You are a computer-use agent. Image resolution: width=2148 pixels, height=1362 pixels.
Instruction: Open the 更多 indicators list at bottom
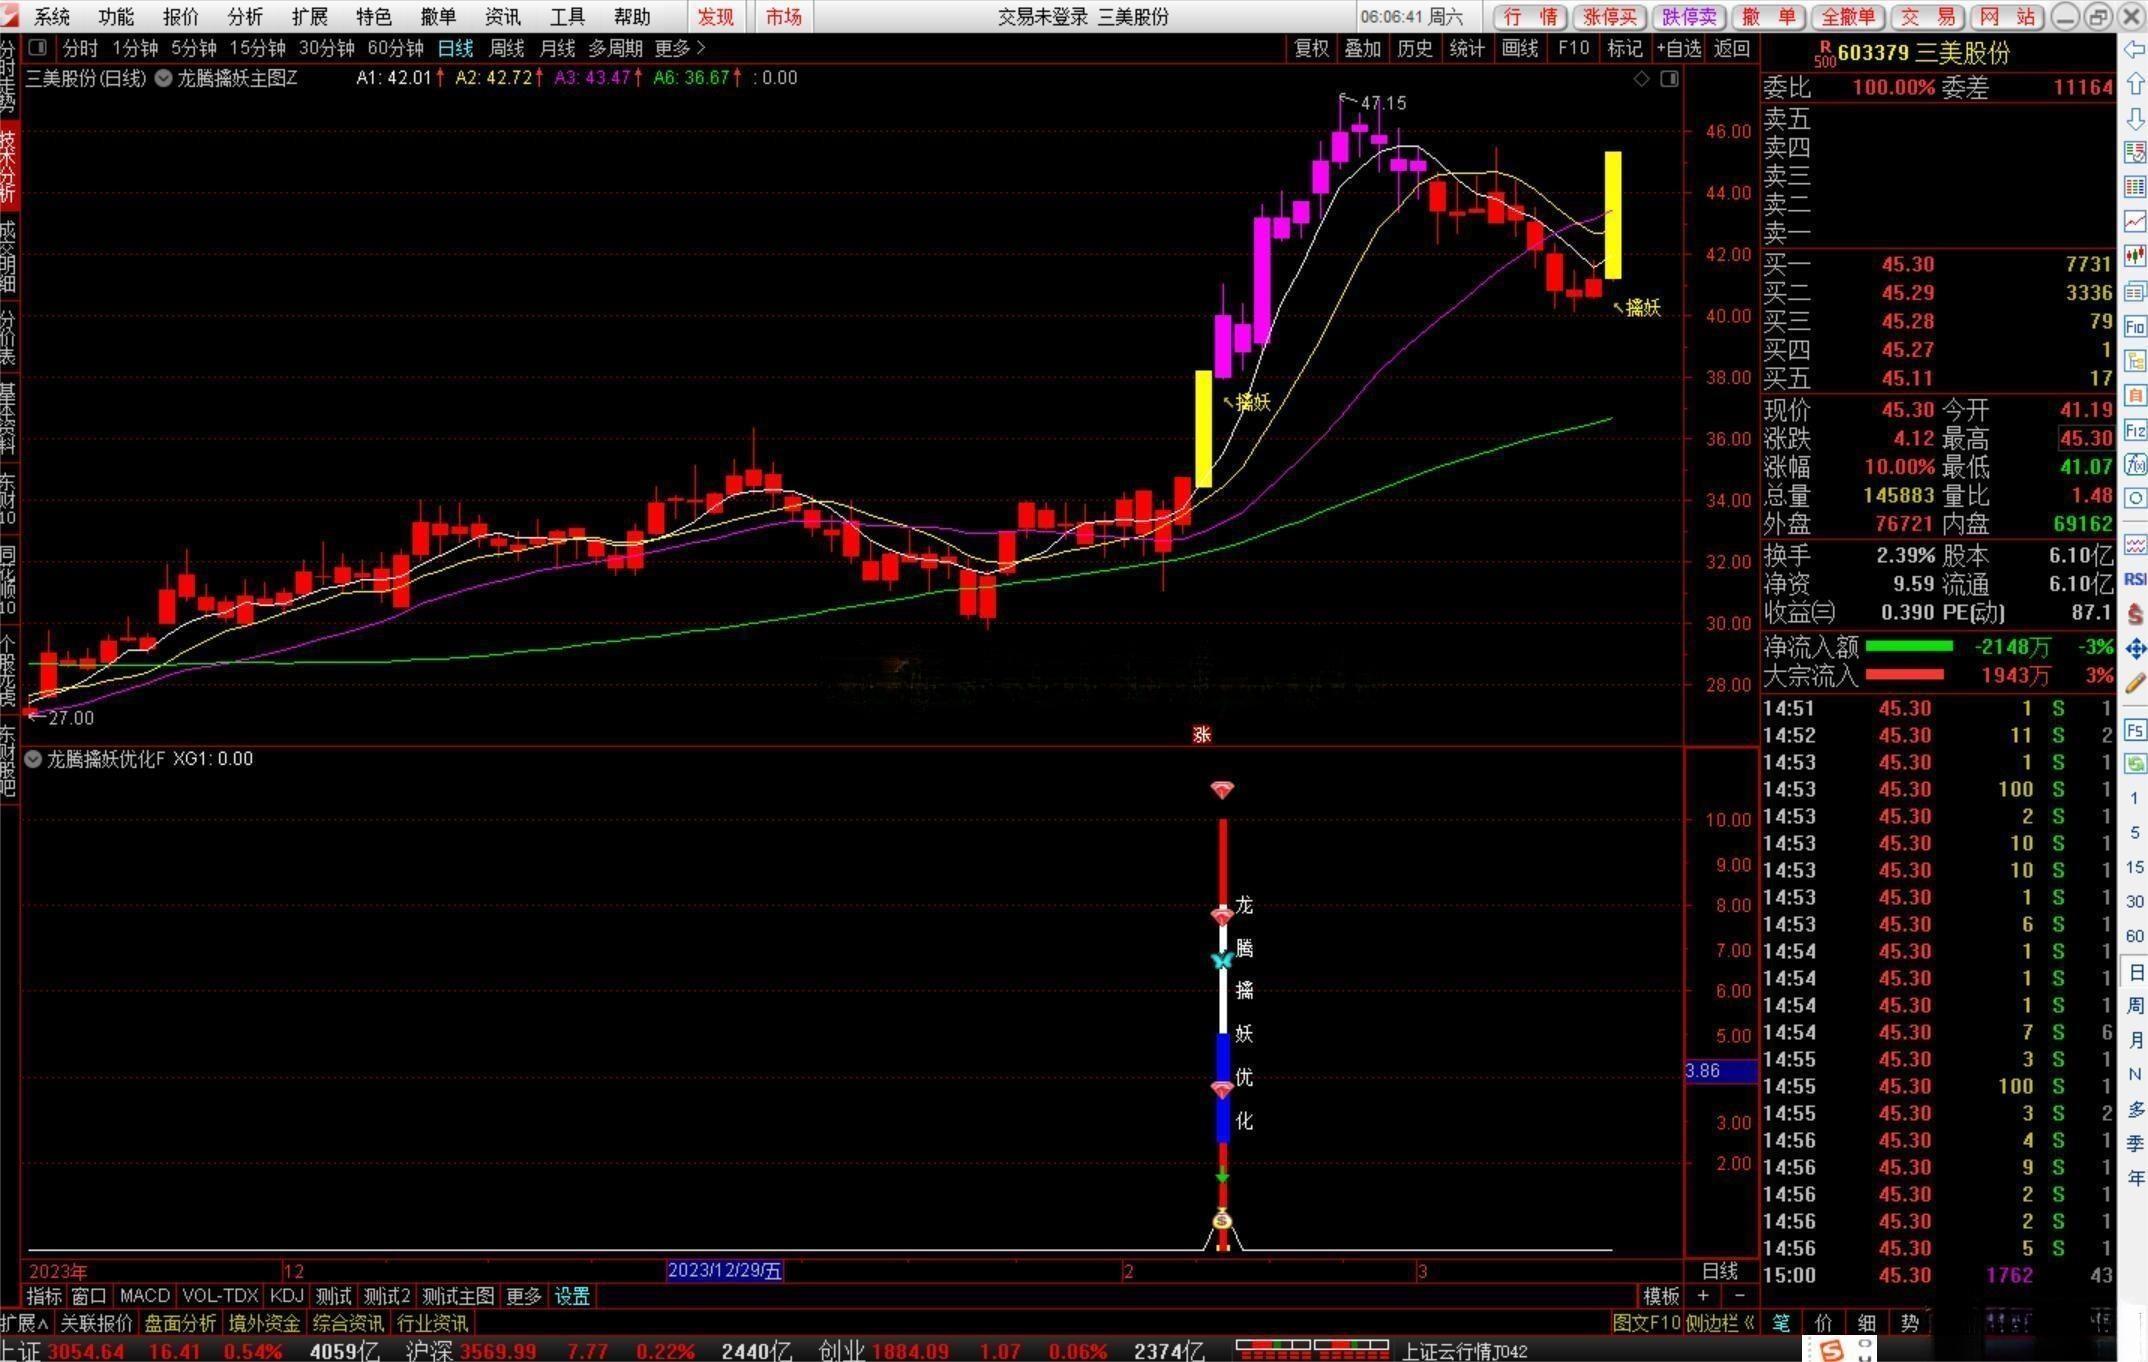point(523,1296)
